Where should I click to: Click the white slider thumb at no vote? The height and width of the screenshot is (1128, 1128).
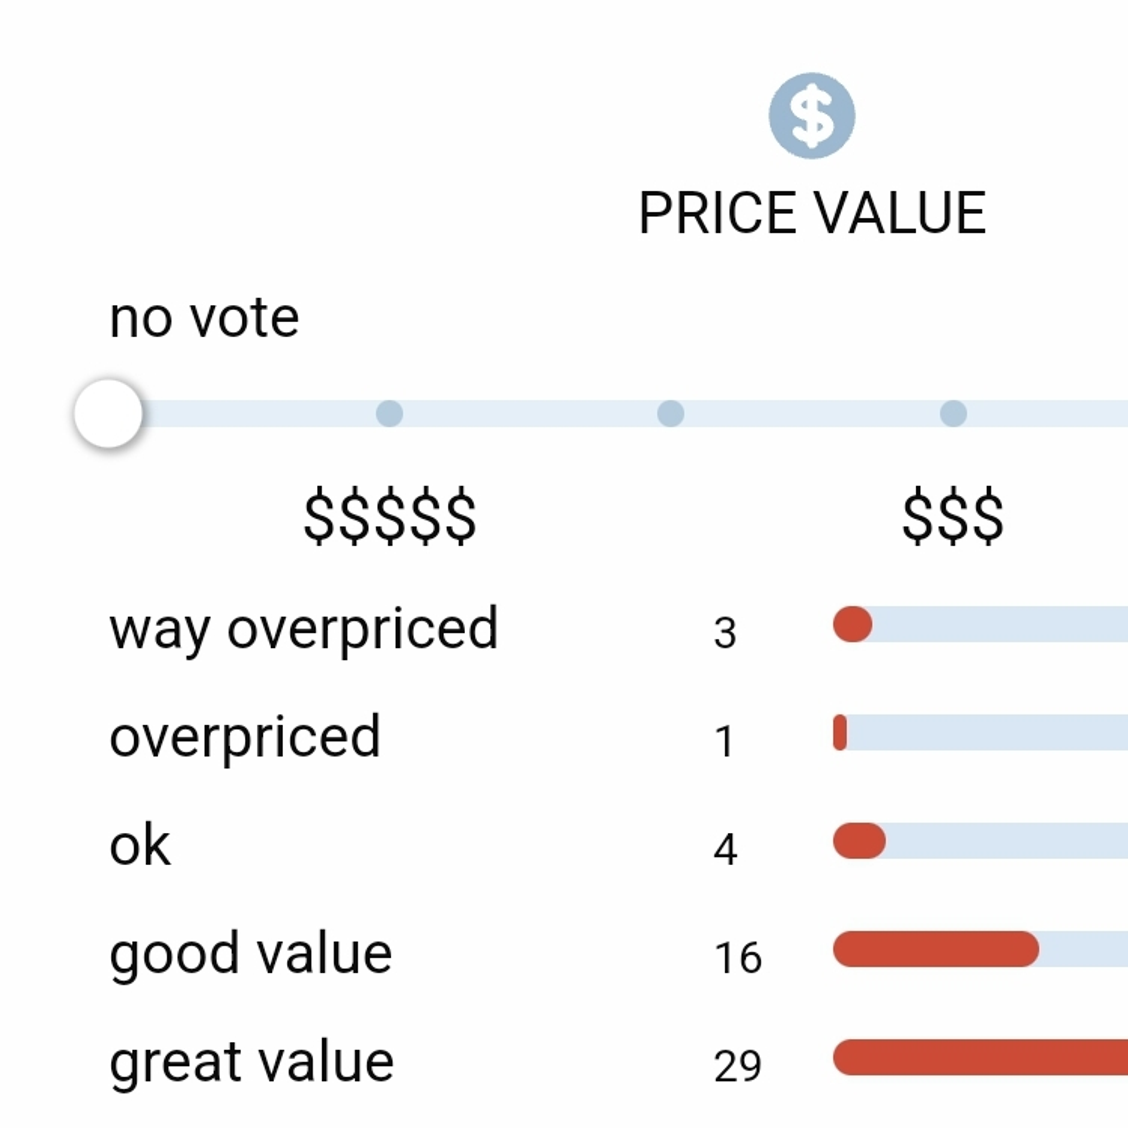[109, 414]
